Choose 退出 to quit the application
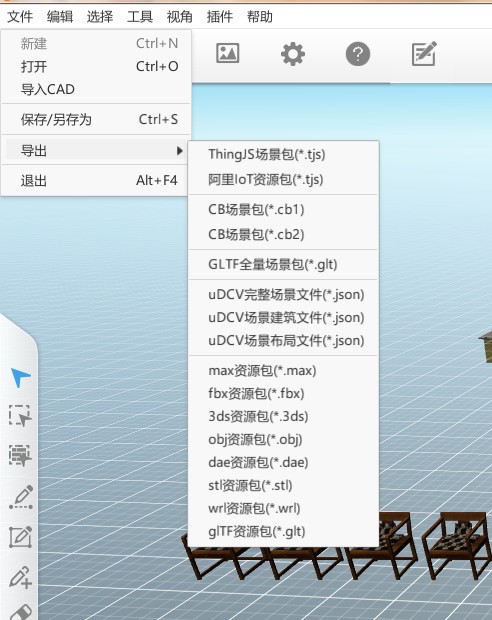The width and height of the screenshot is (492, 620). point(97,181)
